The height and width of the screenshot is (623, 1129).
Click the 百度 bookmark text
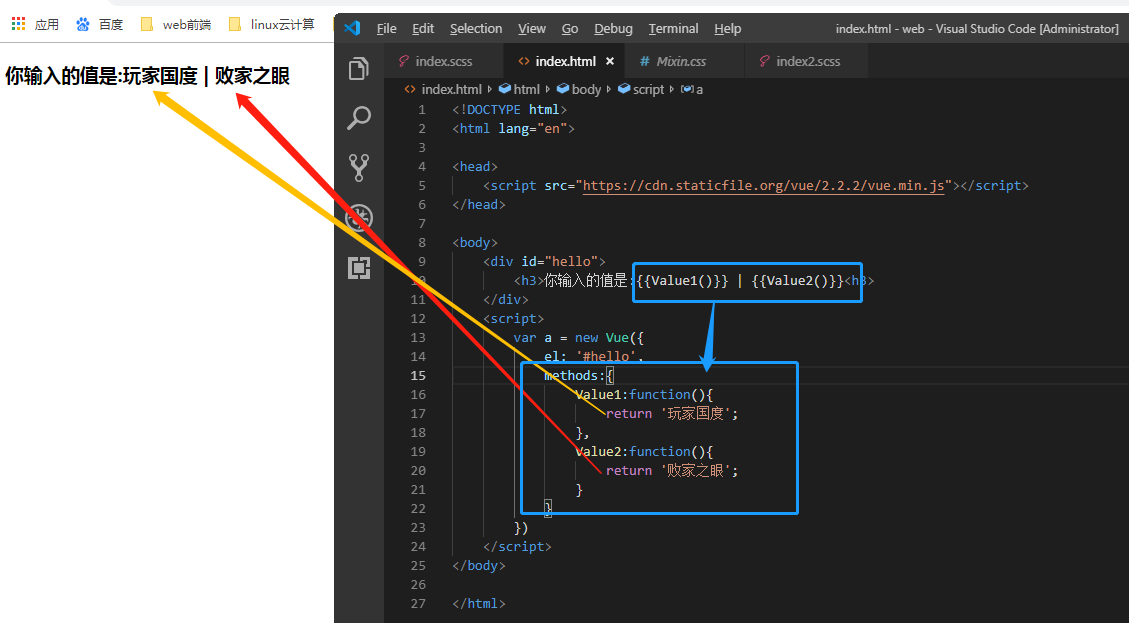tap(111, 24)
